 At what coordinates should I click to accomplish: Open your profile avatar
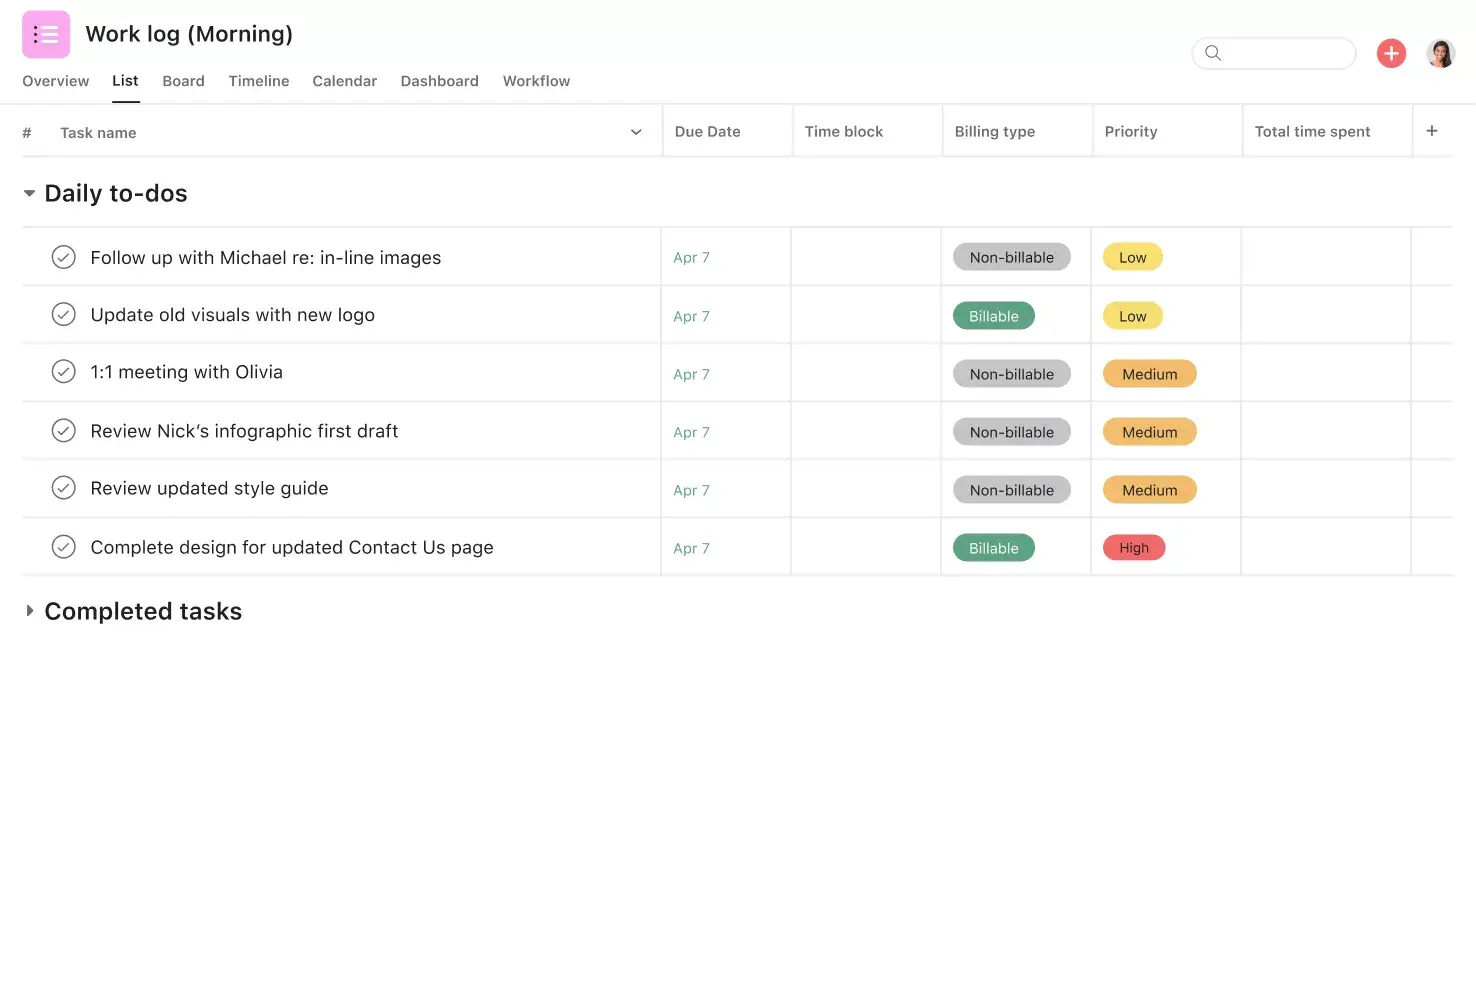click(x=1441, y=53)
